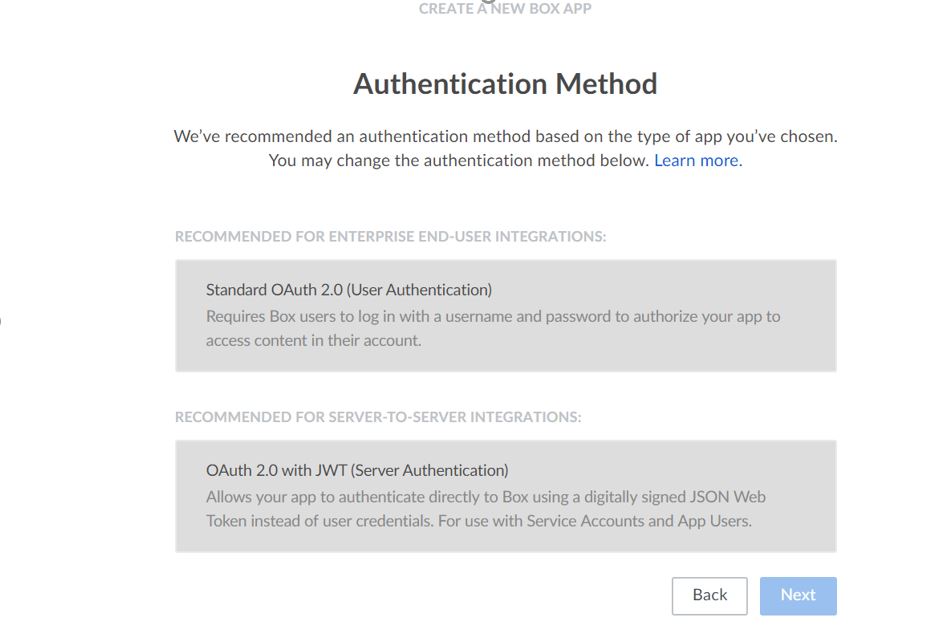Click the Server-to-Server Integrations section label
The width and height of the screenshot is (925, 627).
click(377, 417)
